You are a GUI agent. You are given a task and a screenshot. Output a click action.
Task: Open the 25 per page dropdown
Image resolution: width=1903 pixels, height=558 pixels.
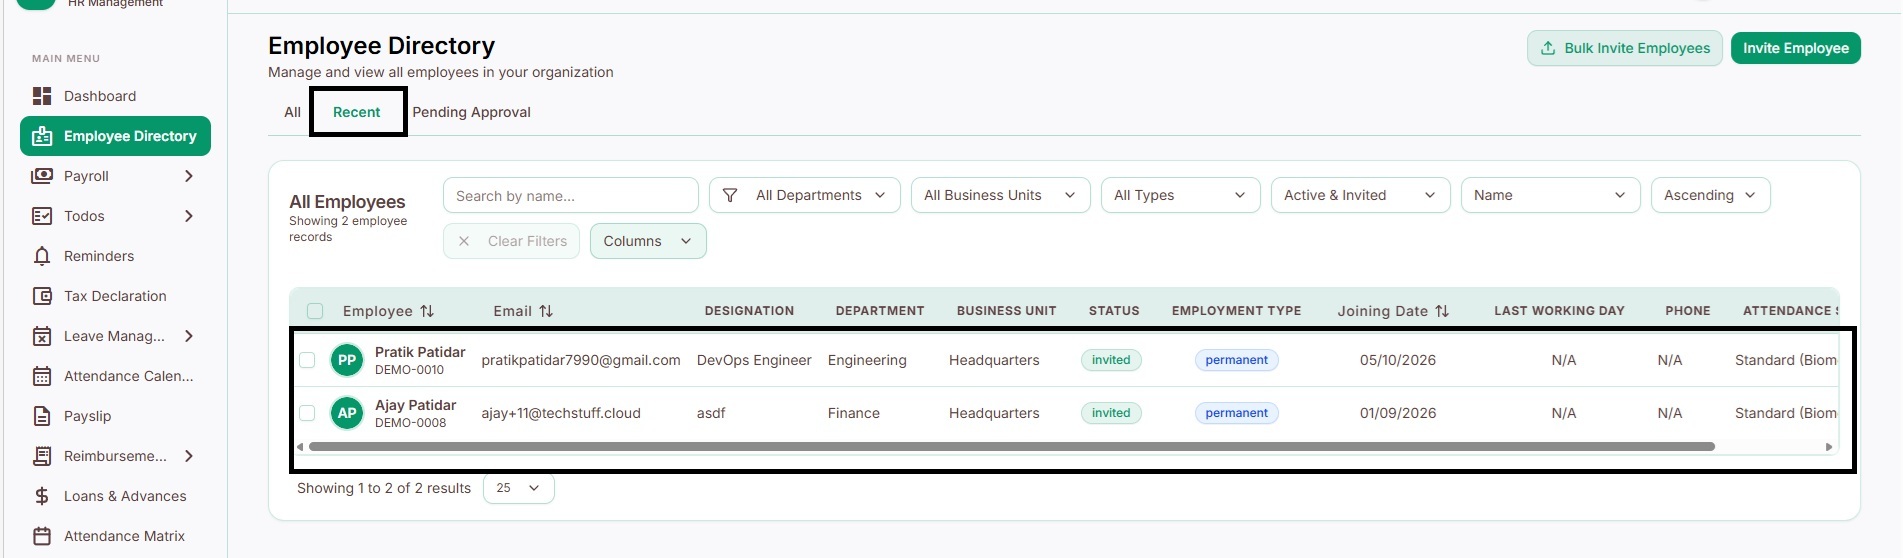pos(519,488)
